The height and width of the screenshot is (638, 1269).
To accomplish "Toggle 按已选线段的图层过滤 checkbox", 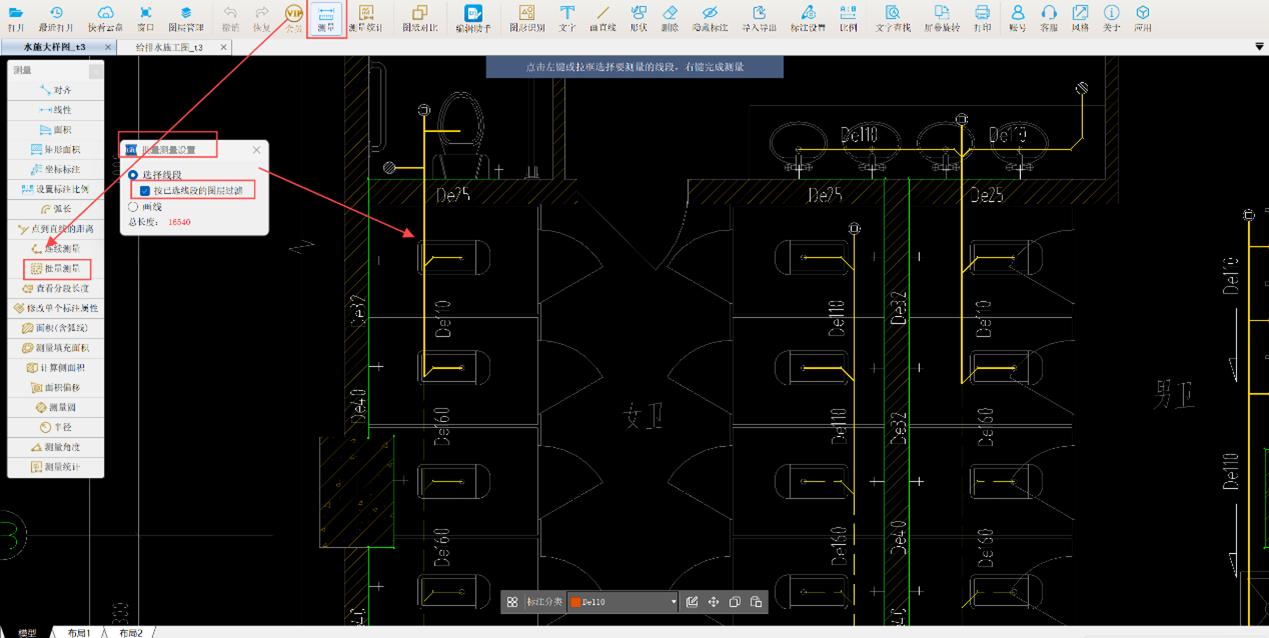I will coord(145,190).
